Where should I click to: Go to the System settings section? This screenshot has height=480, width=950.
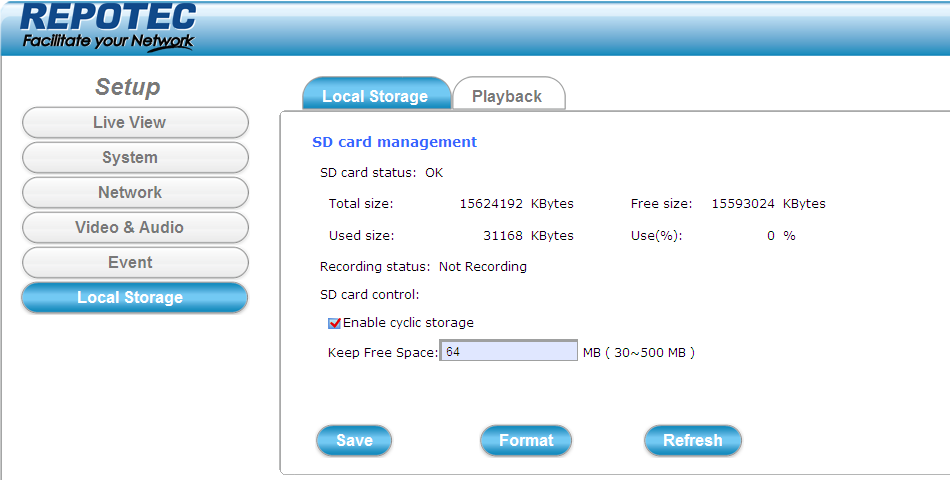pos(134,157)
